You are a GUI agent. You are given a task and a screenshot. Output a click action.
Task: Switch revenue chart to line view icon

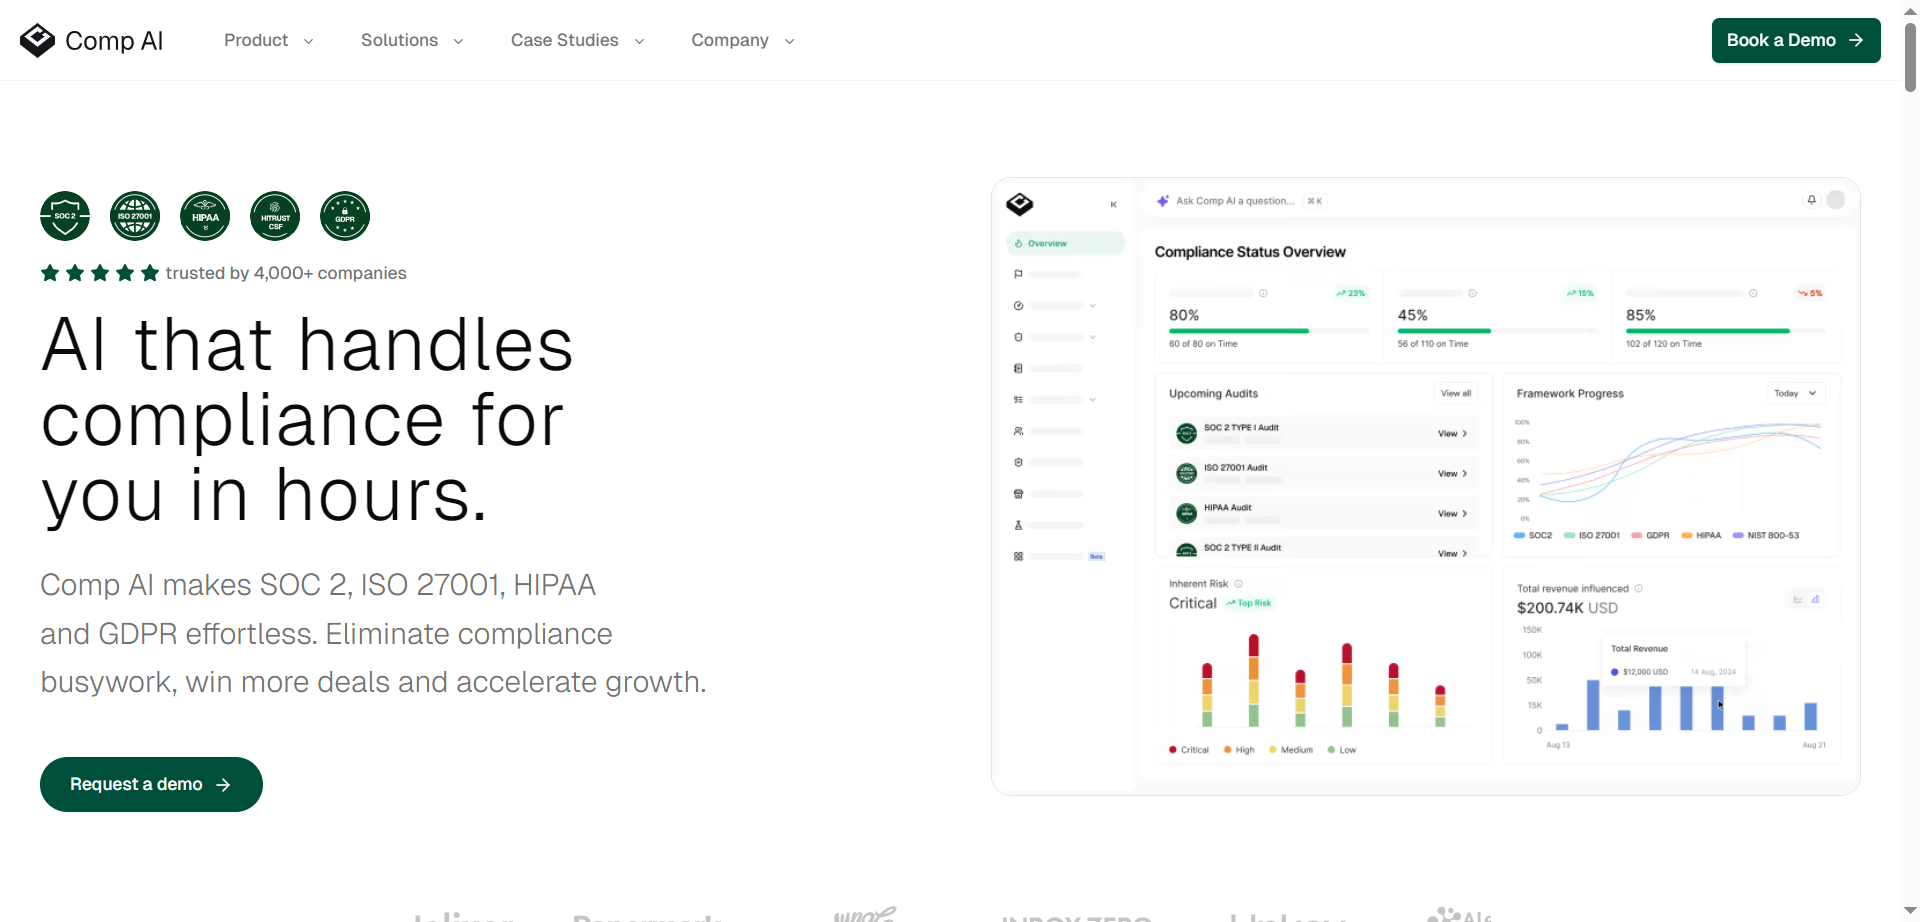click(1798, 599)
